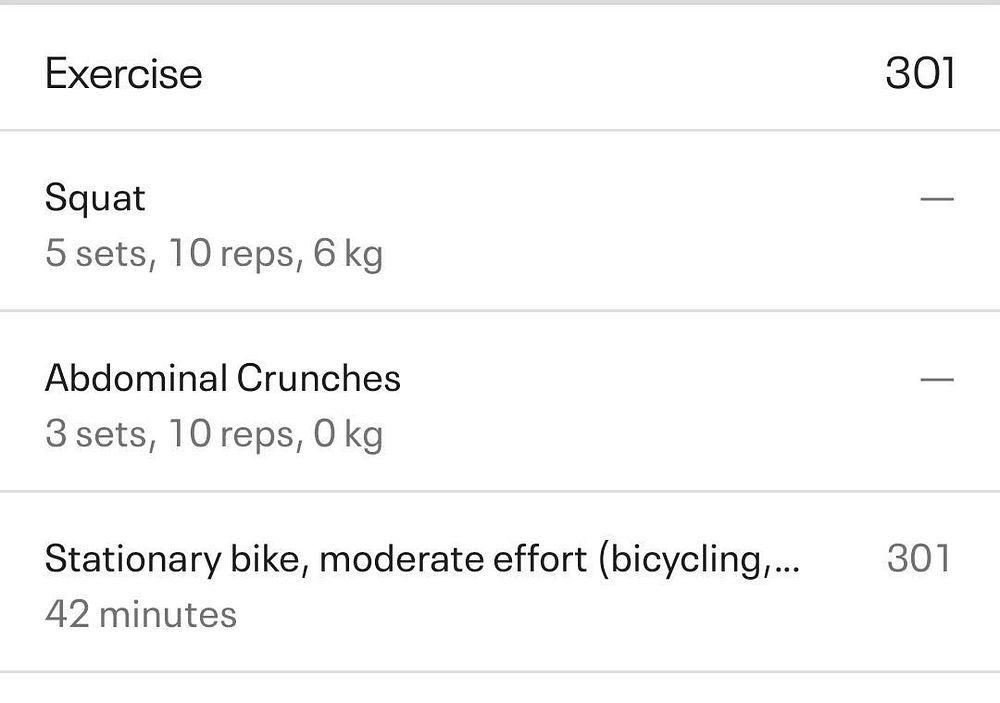1000x703 pixels.
Task: Click "moderate effort" in the bike entry
Action: tap(453, 559)
